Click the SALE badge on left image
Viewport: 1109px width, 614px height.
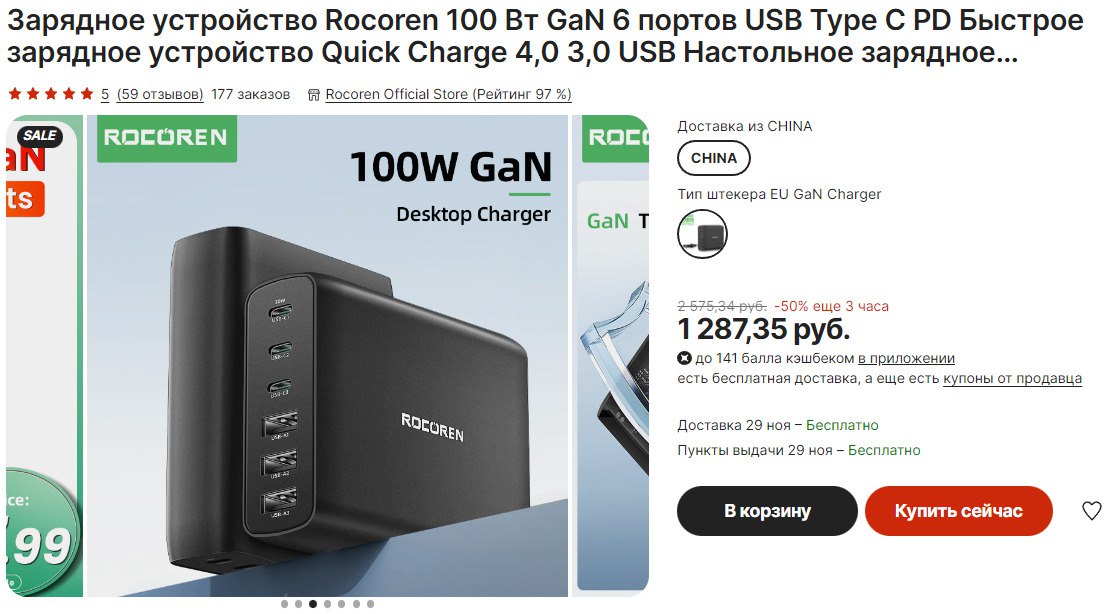40,135
